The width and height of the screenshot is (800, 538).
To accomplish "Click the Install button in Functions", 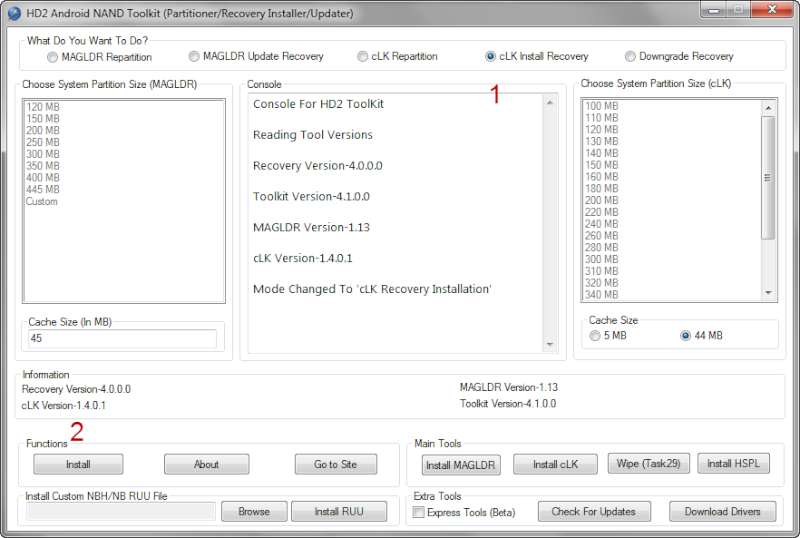I will tap(78, 464).
